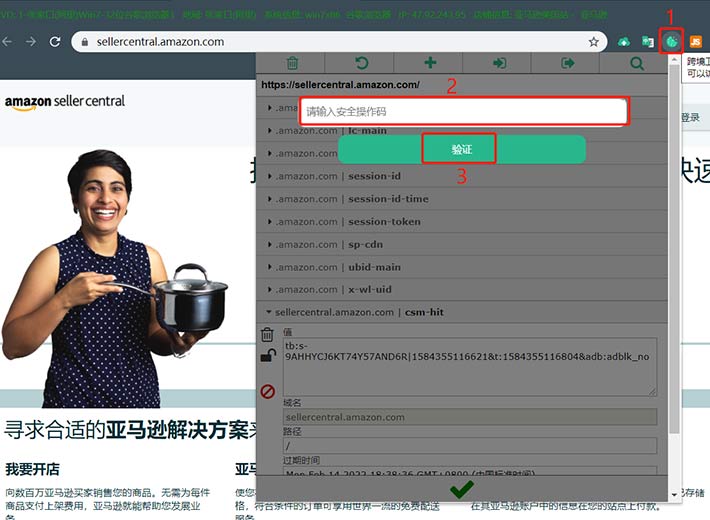Expand the session-id-time cookie row

tap(462, 198)
